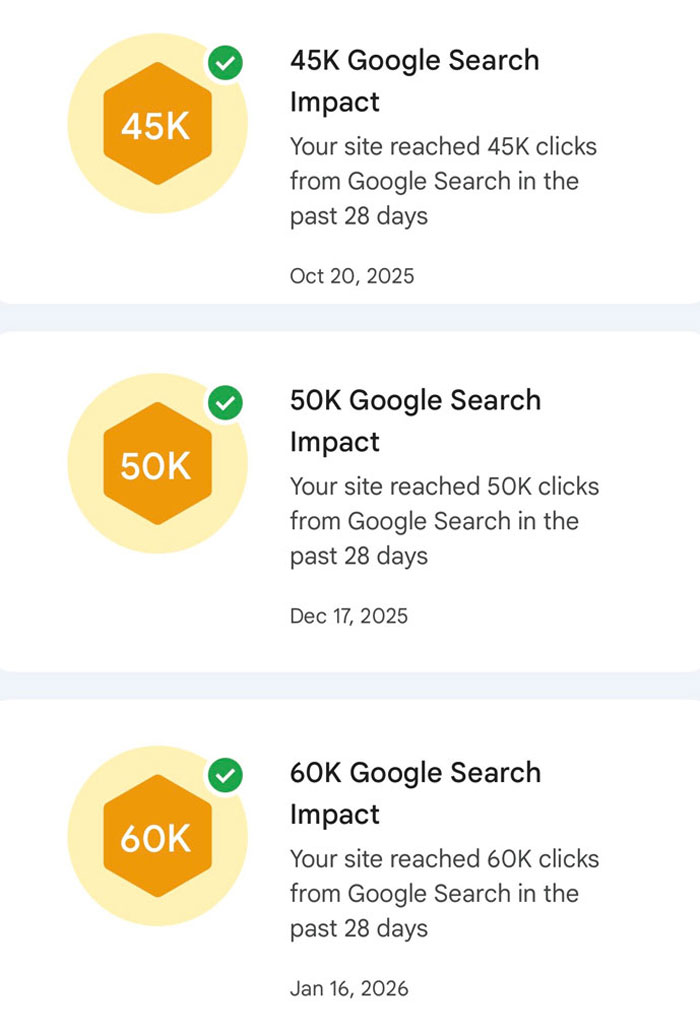Open the 50K Google Search Impact title
Image resolution: width=700 pixels, height=1036 pixels.
(x=414, y=421)
